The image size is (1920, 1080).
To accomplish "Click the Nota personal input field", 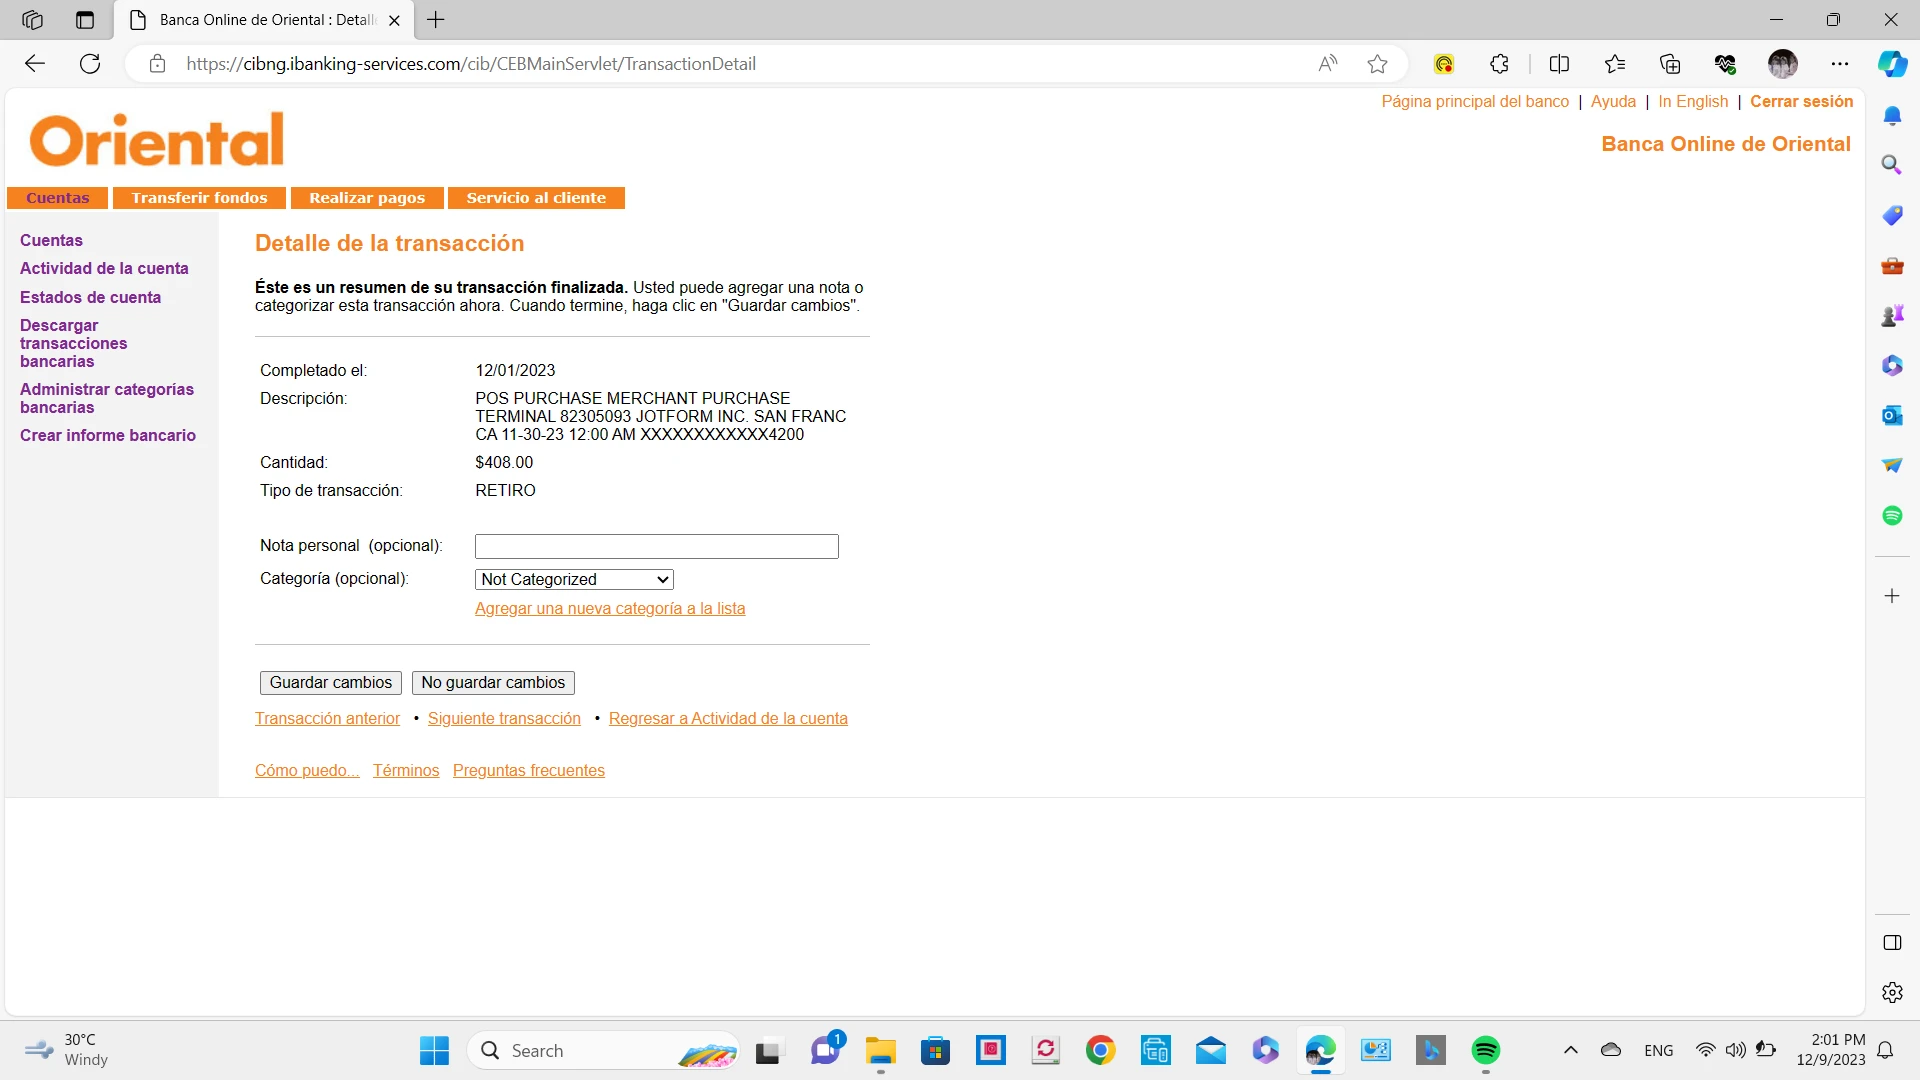I will point(656,546).
